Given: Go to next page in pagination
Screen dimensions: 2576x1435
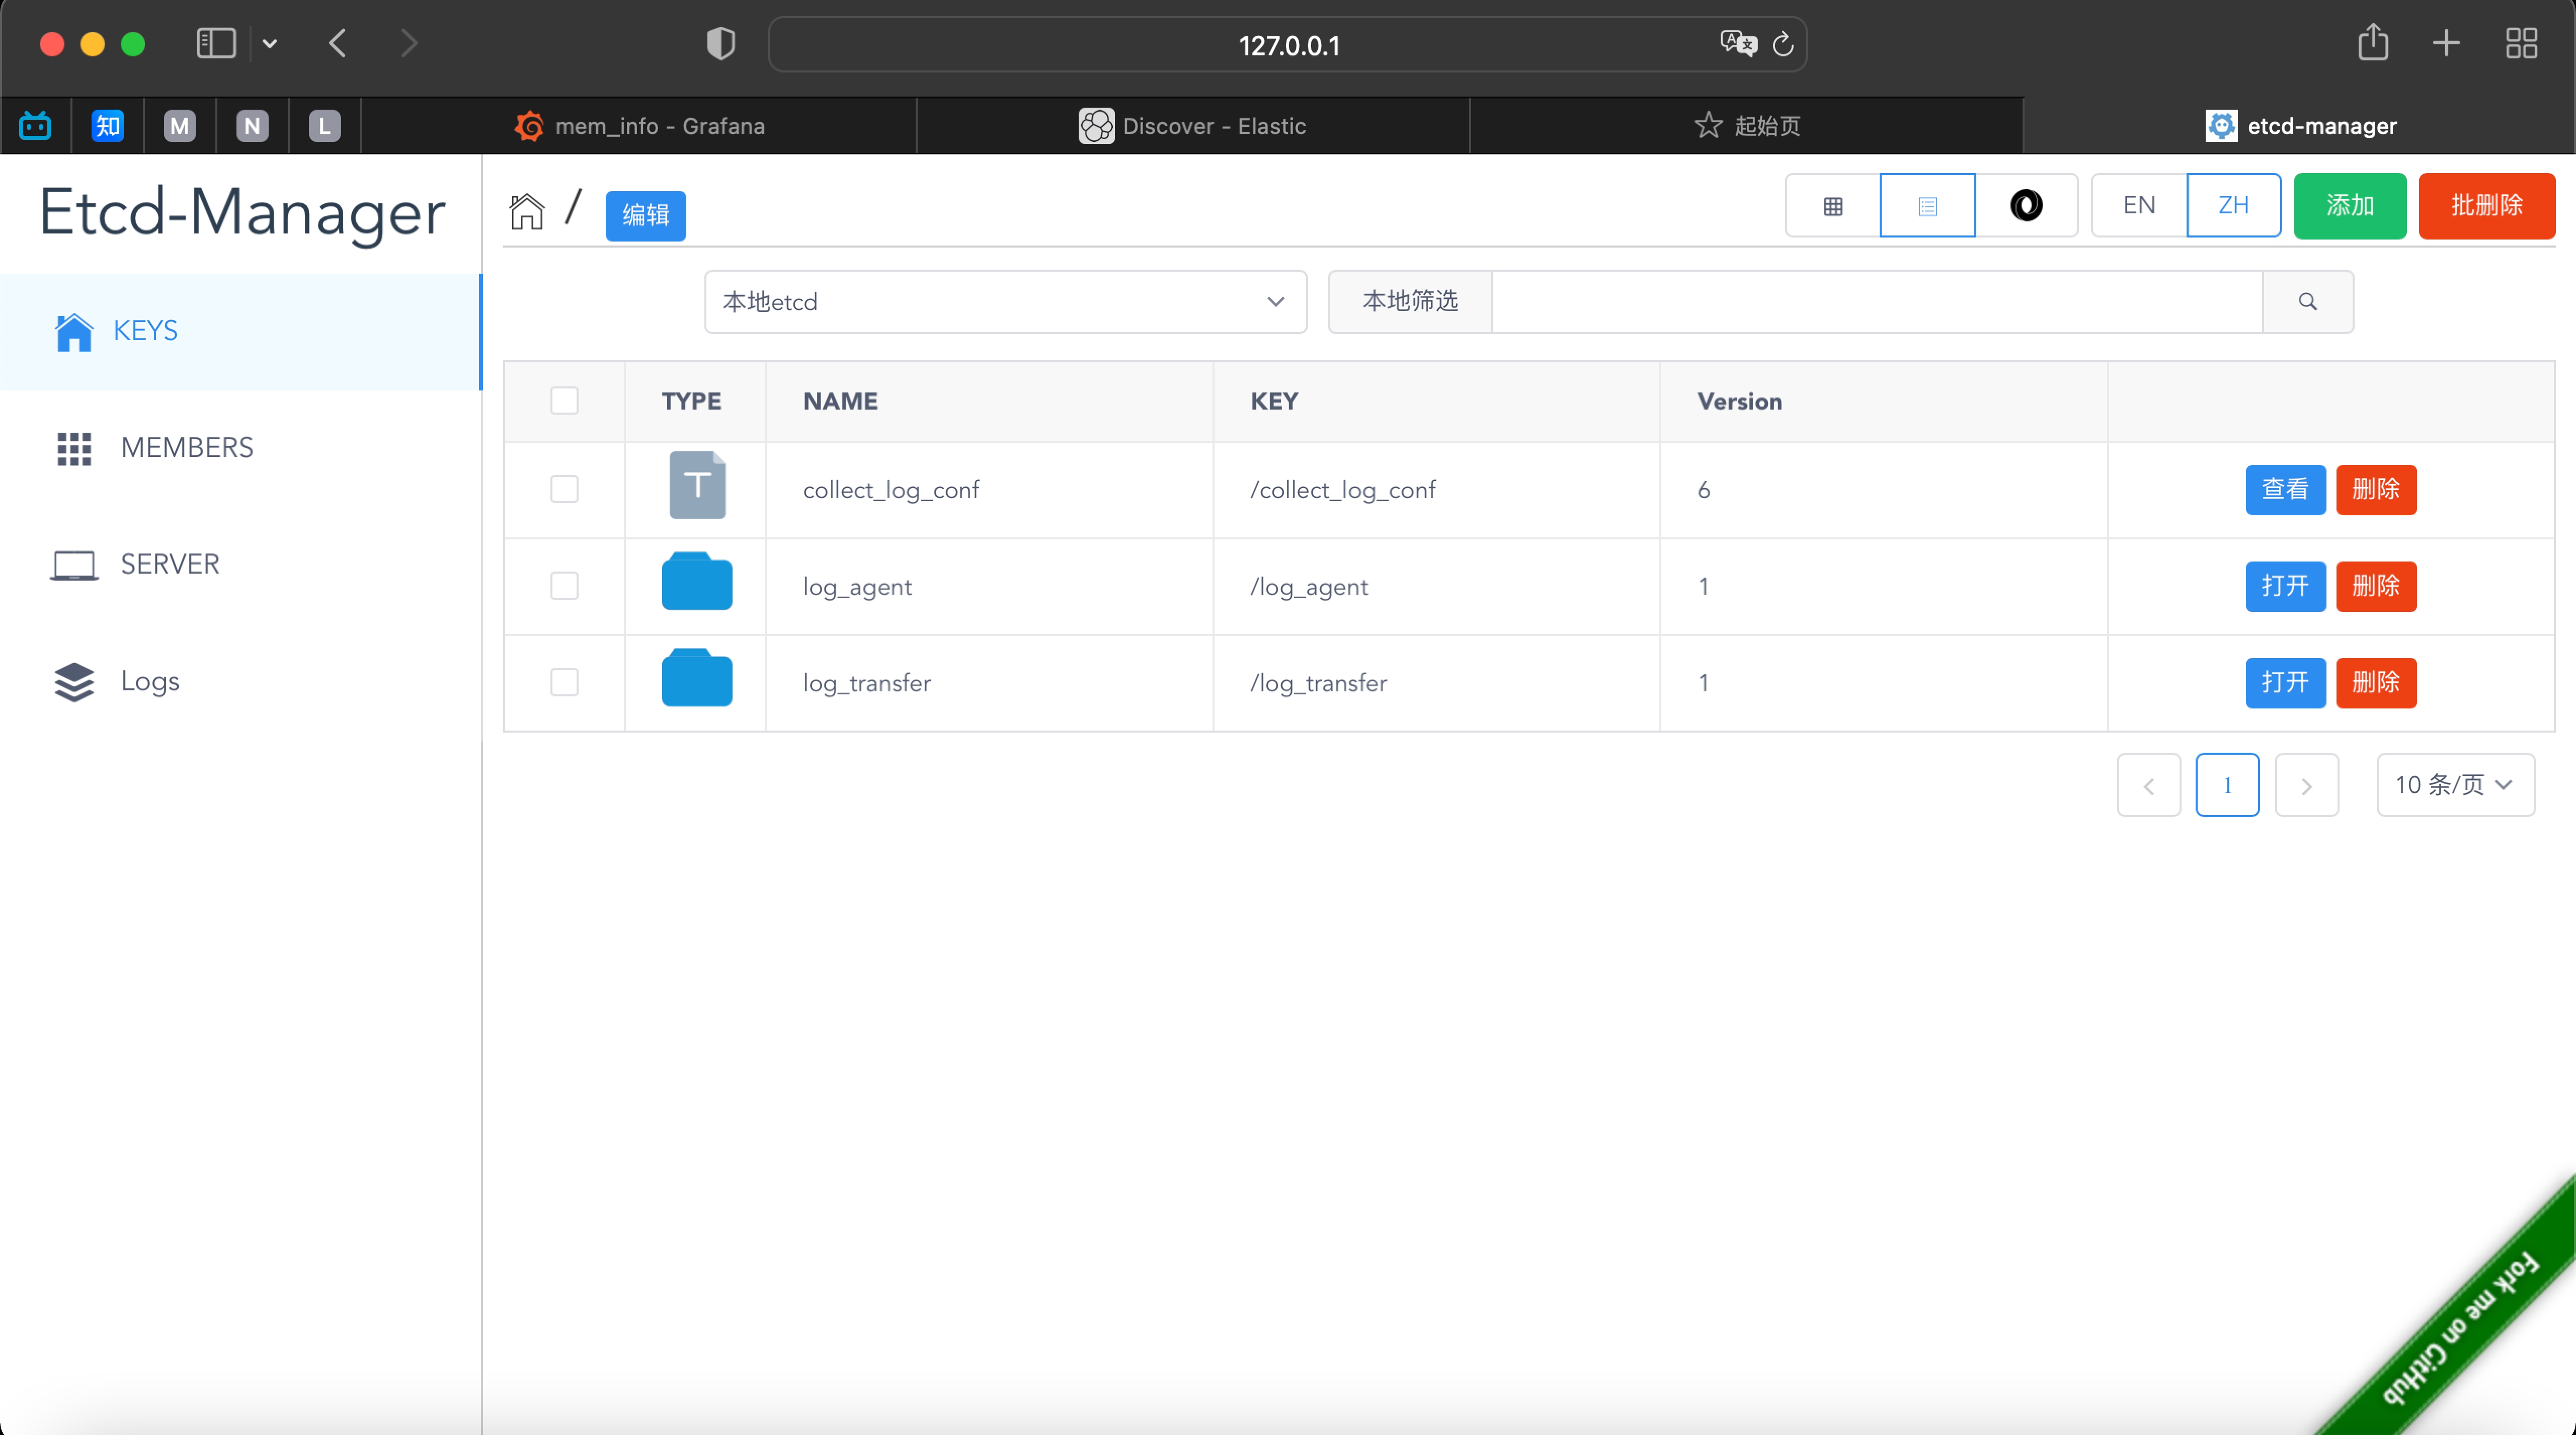Looking at the screenshot, I should tap(2306, 785).
